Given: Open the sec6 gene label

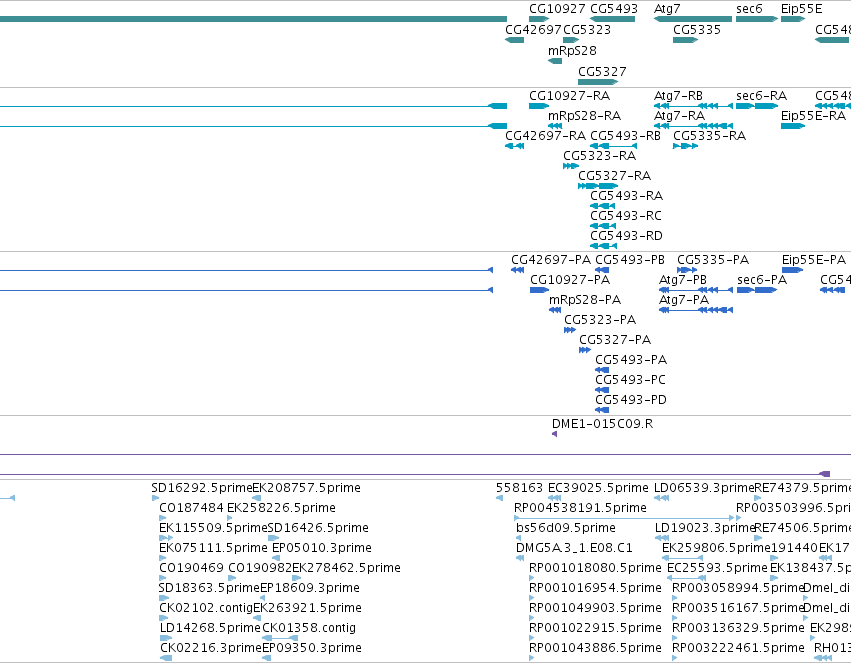Looking at the screenshot, I should (x=749, y=9).
